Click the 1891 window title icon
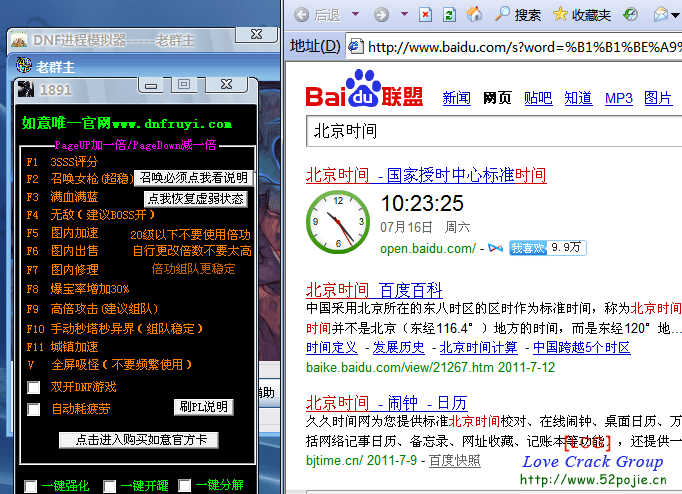This screenshot has height=494, width=682. [26, 89]
